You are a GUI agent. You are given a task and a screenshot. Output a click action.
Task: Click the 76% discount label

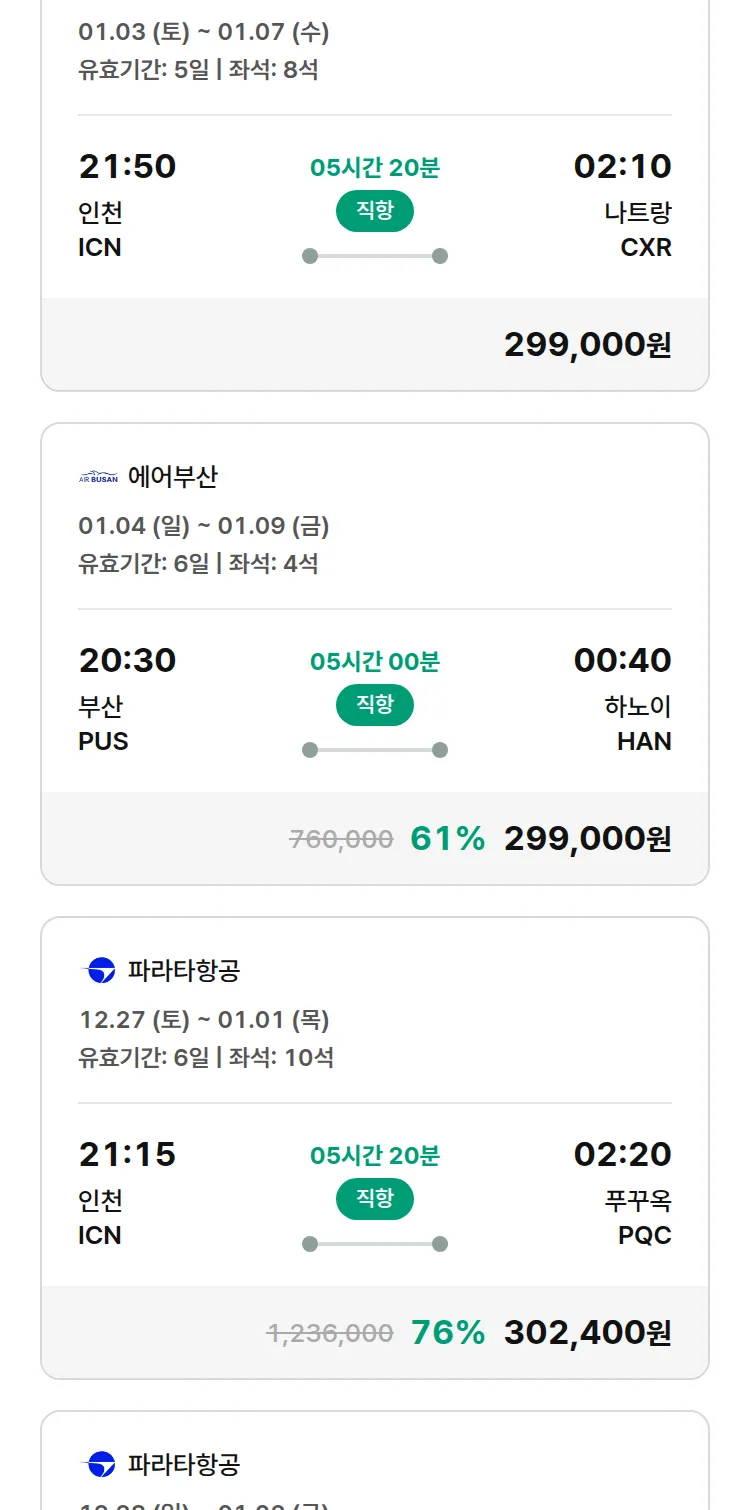pos(447,1332)
